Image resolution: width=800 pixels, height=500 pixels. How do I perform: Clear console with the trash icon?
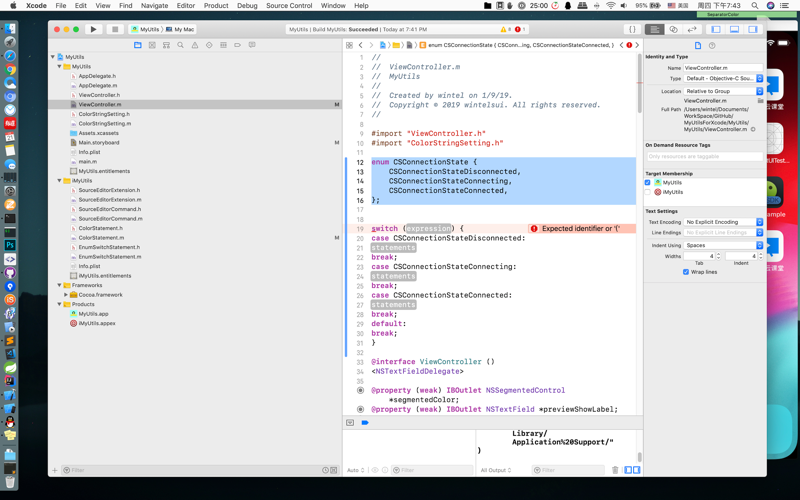click(x=615, y=470)
